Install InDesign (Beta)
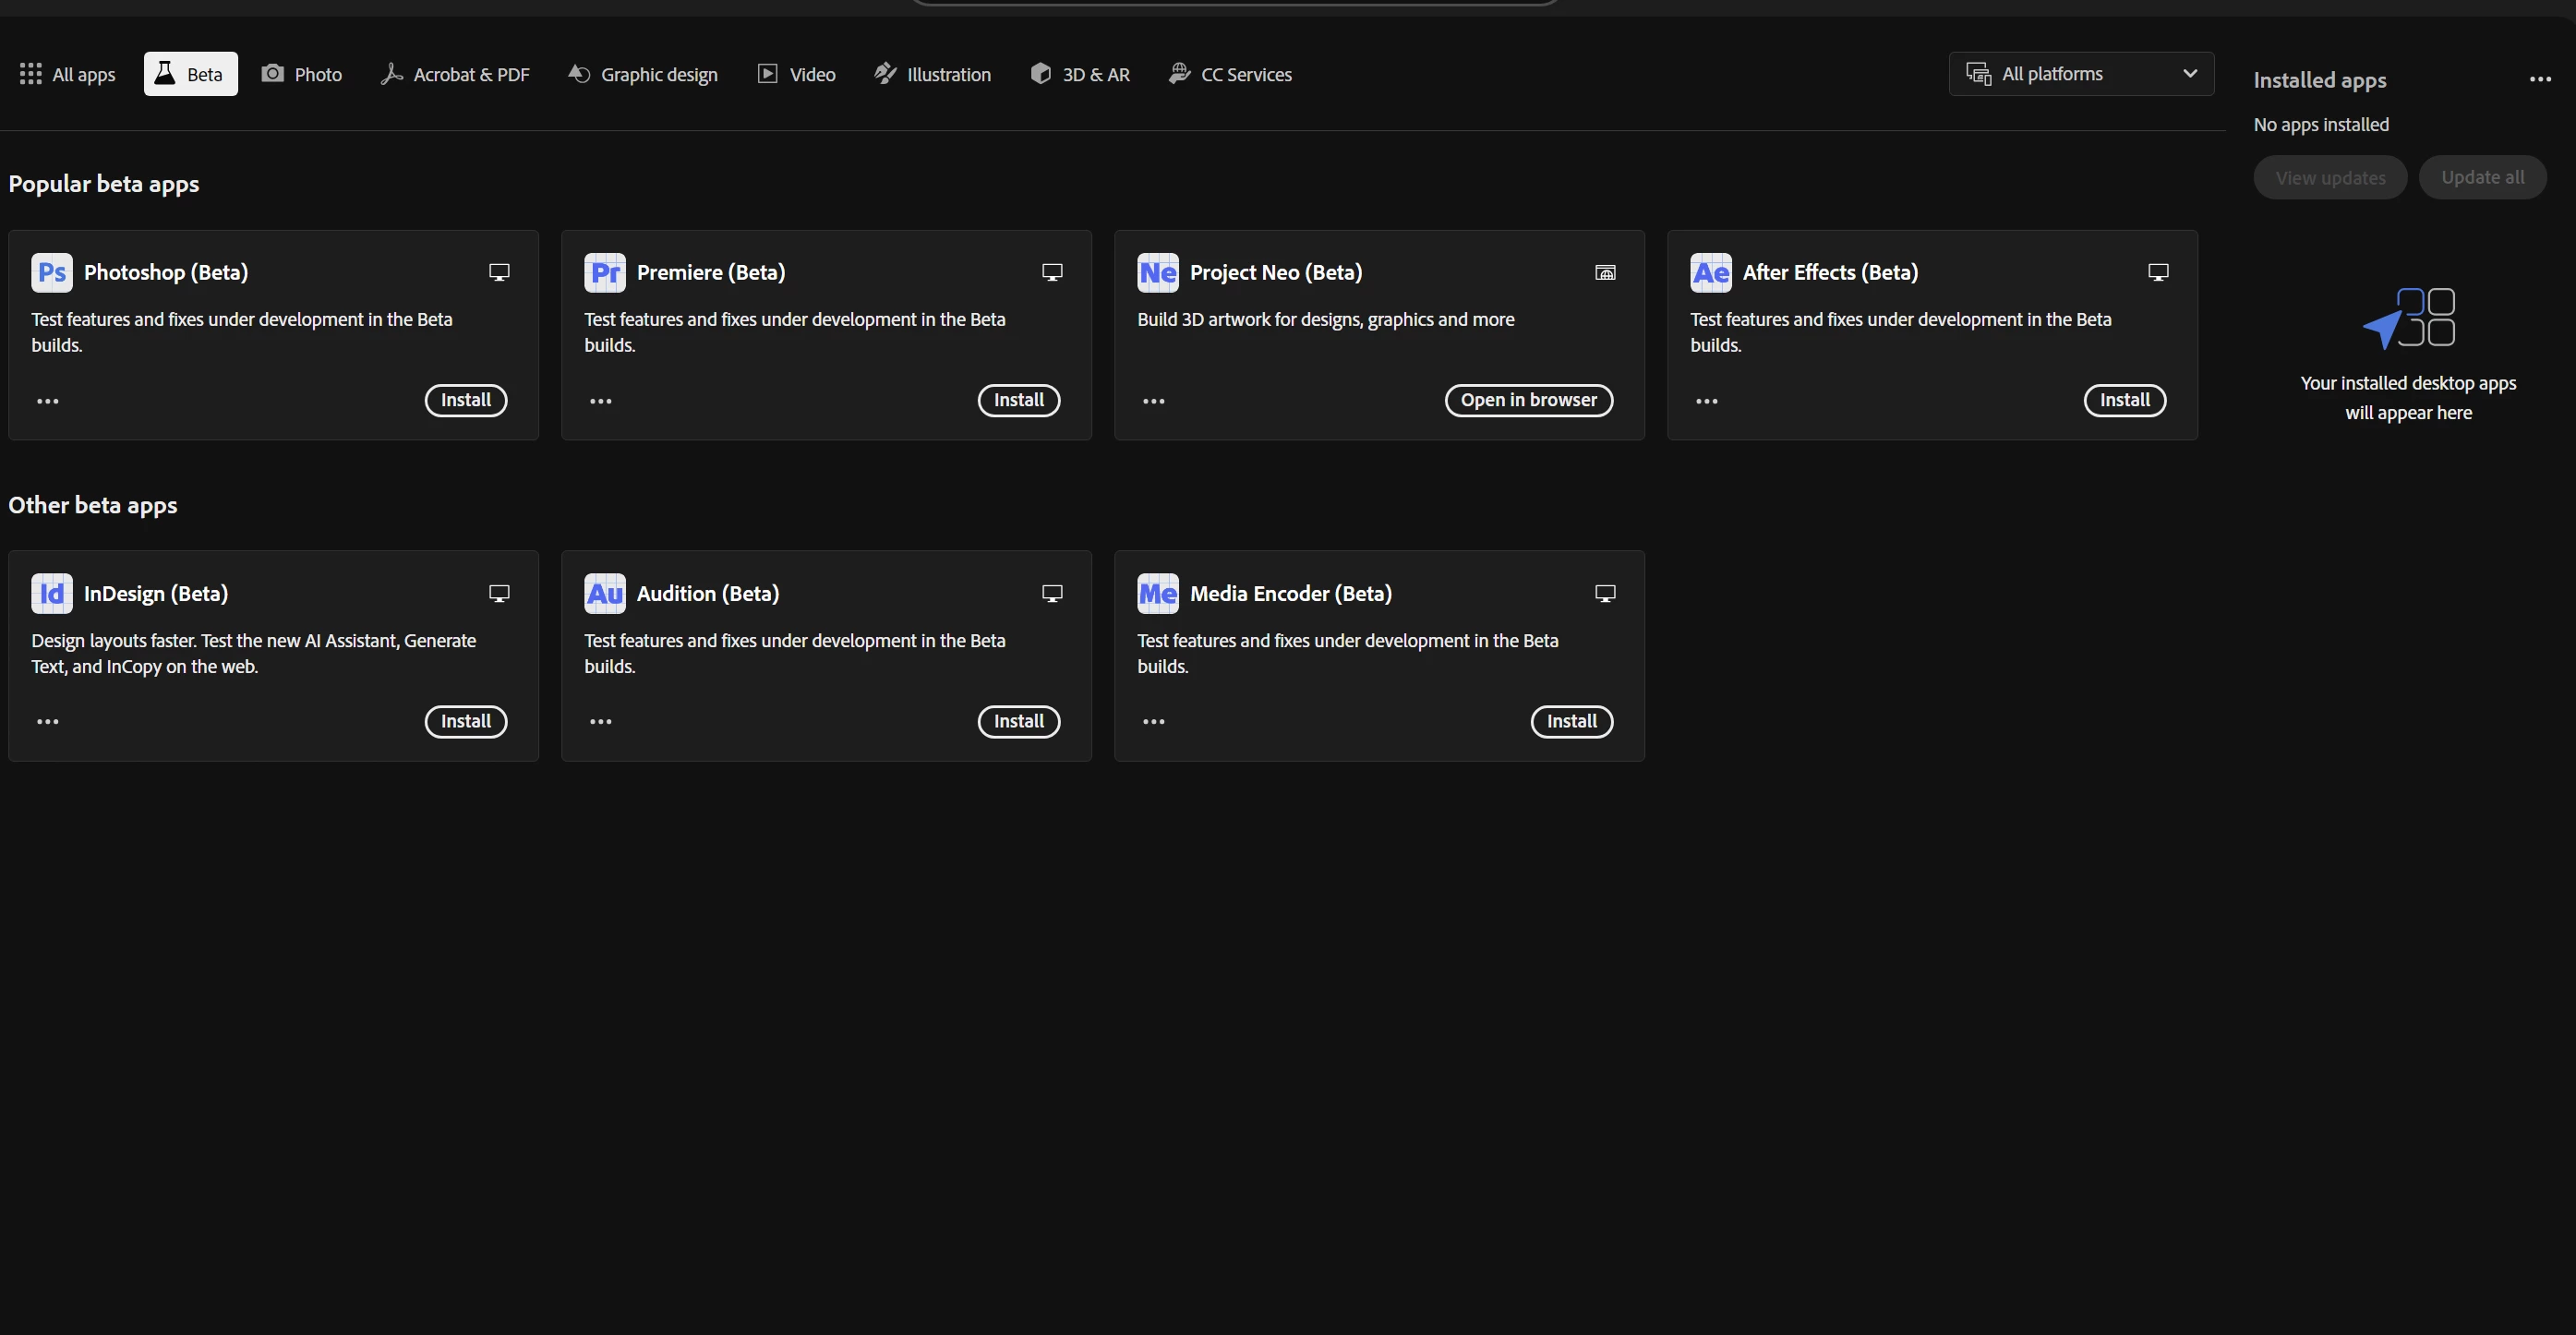Viewport: 2576px width, 1335px height. click(466, 721)
